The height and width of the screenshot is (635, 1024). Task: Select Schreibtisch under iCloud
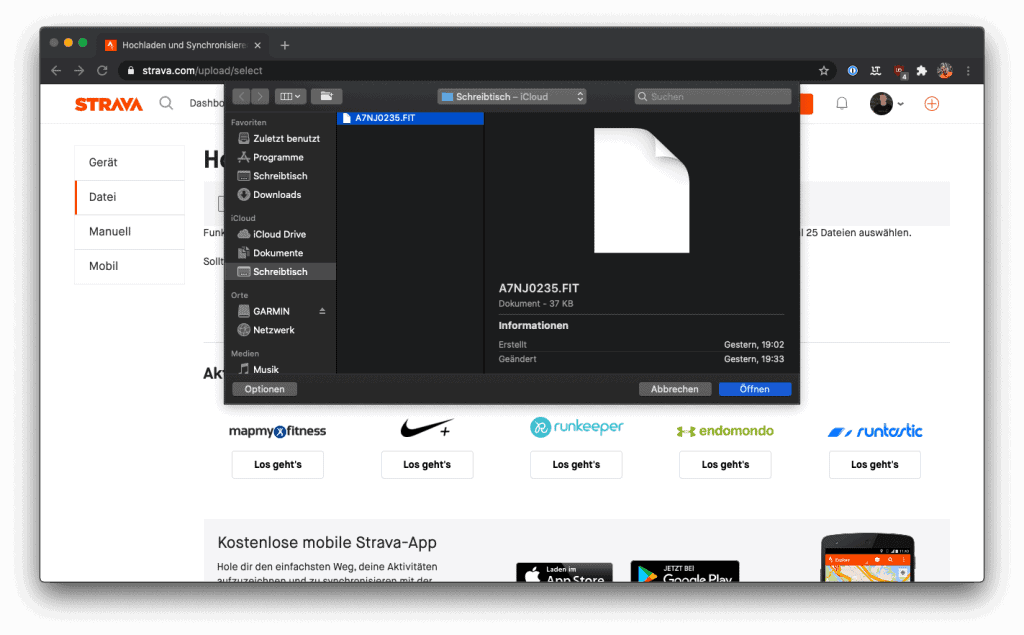pos(280,272)
